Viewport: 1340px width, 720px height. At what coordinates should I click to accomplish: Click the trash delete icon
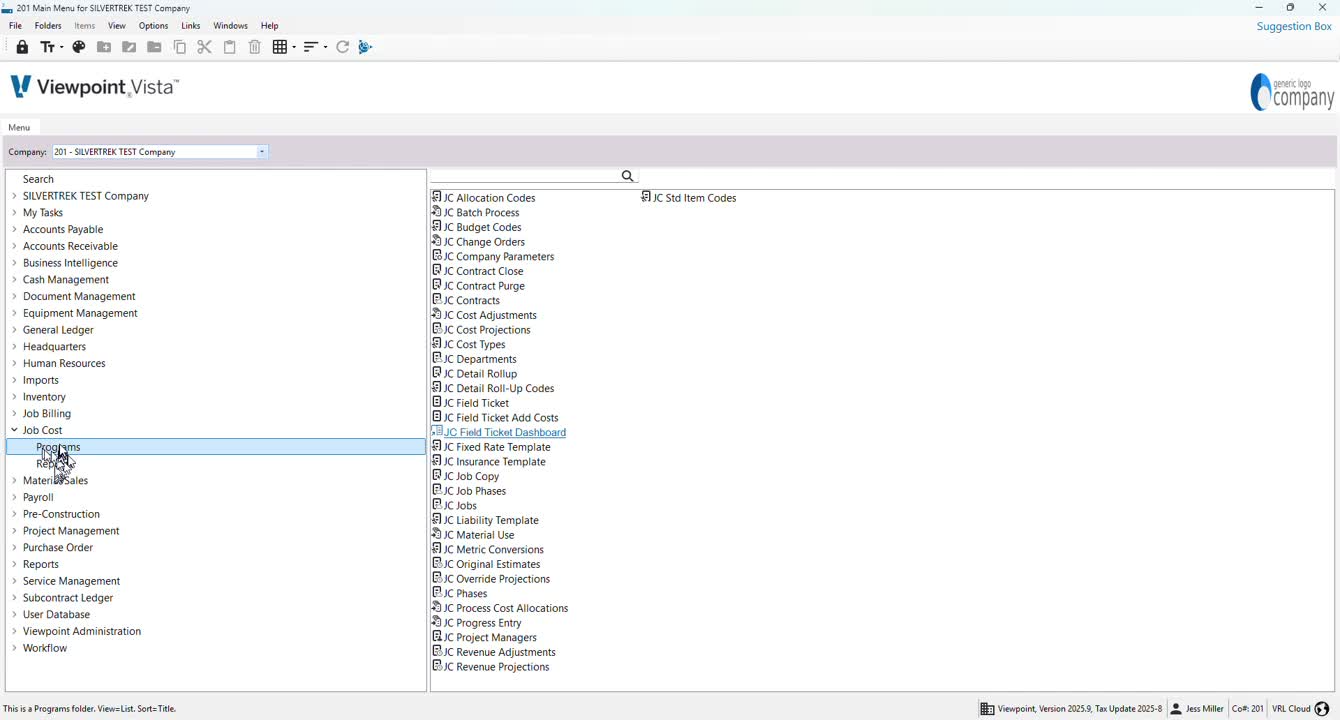(x=255, y=47)
